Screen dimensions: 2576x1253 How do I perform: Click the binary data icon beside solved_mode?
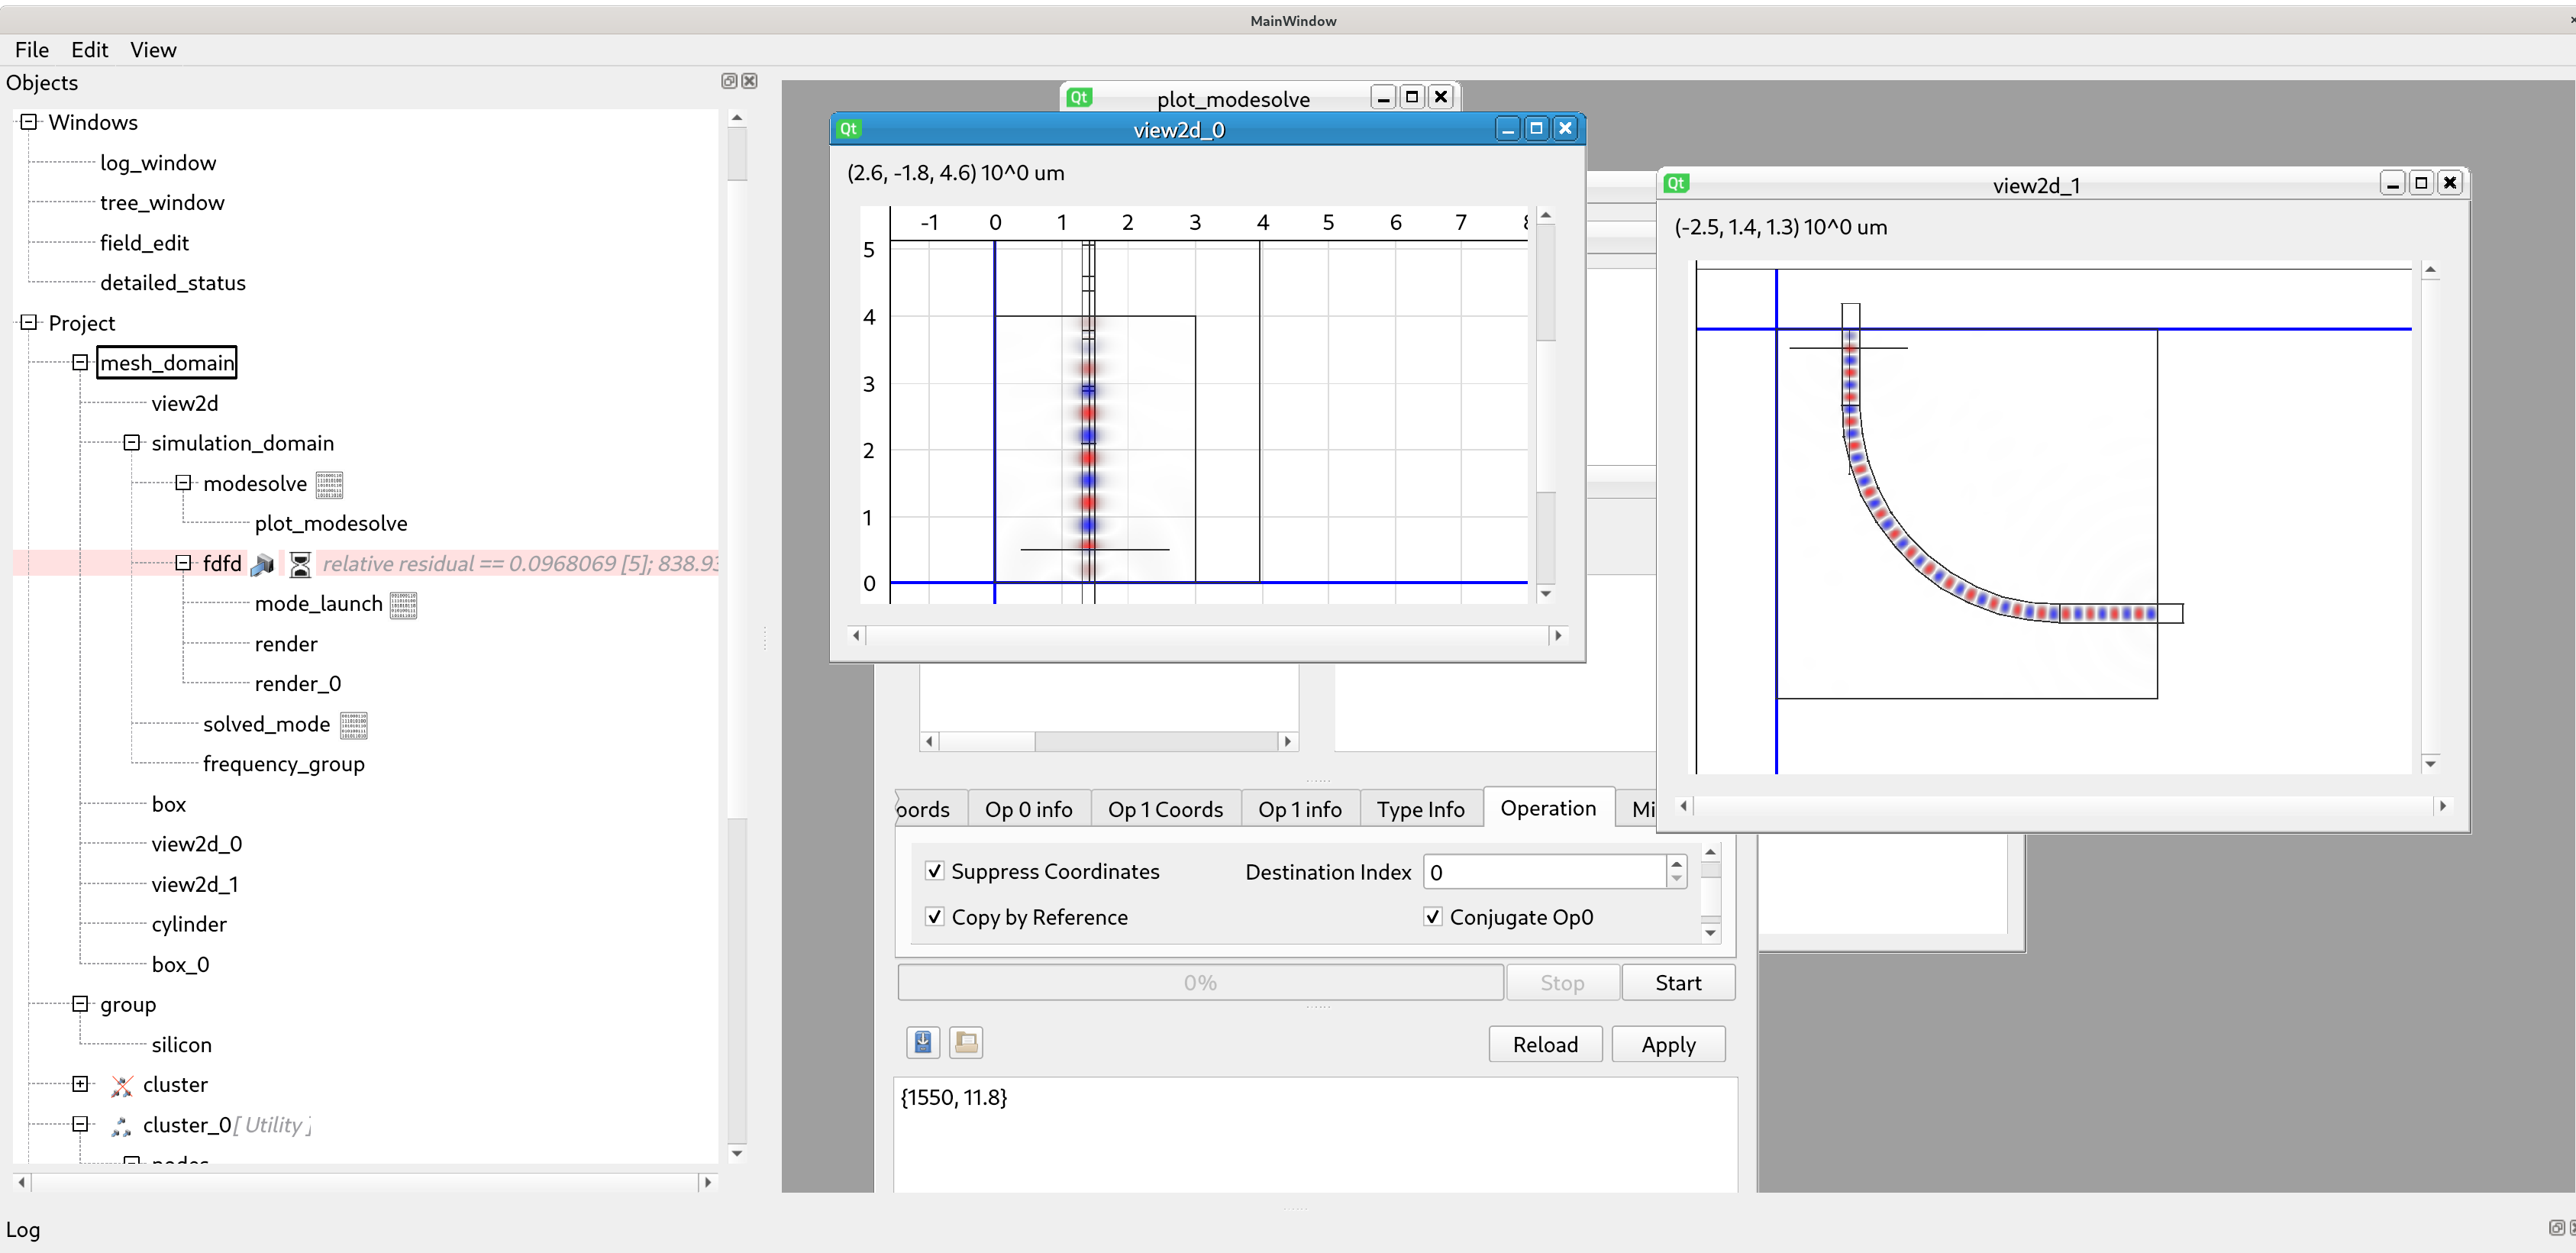pyautogui.click(x=354, y=725)
